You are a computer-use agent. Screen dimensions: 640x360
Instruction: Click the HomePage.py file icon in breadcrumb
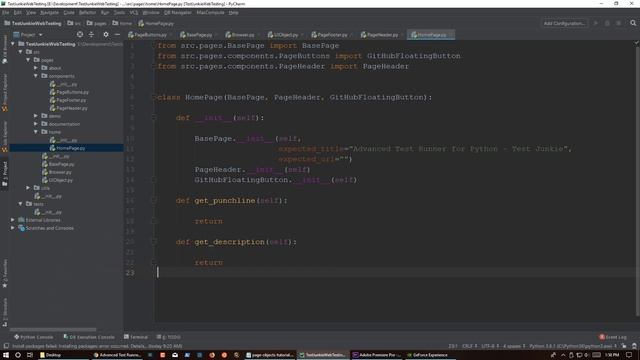pyautogui.click(x=141, y=23)
